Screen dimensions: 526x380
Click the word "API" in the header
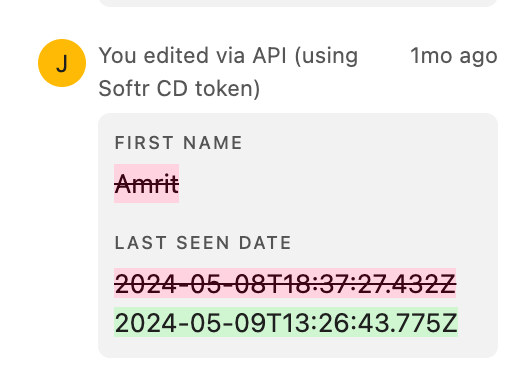[x=269, y=55]
